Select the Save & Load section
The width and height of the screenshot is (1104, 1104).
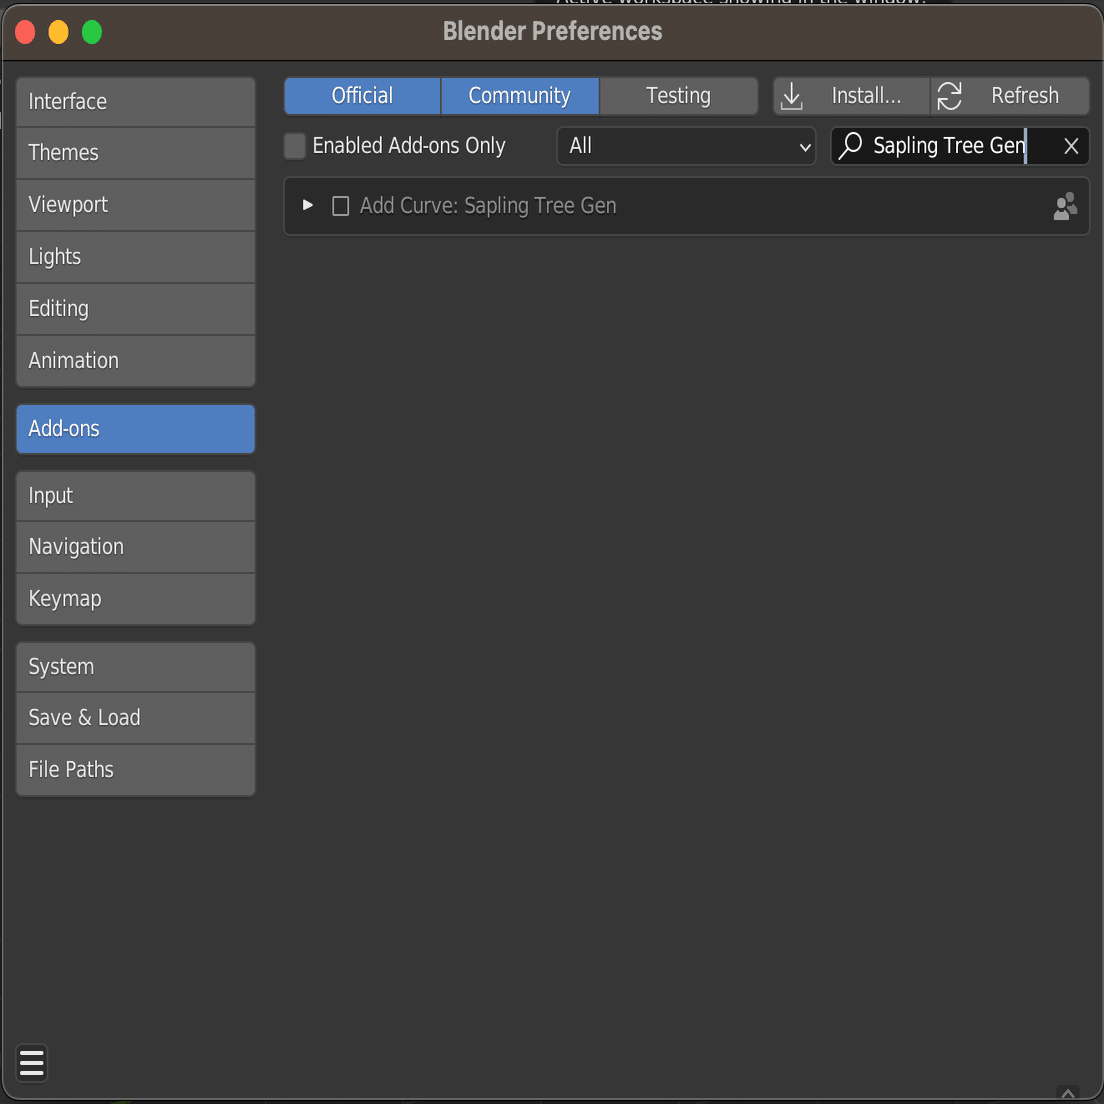click(136, 718)
